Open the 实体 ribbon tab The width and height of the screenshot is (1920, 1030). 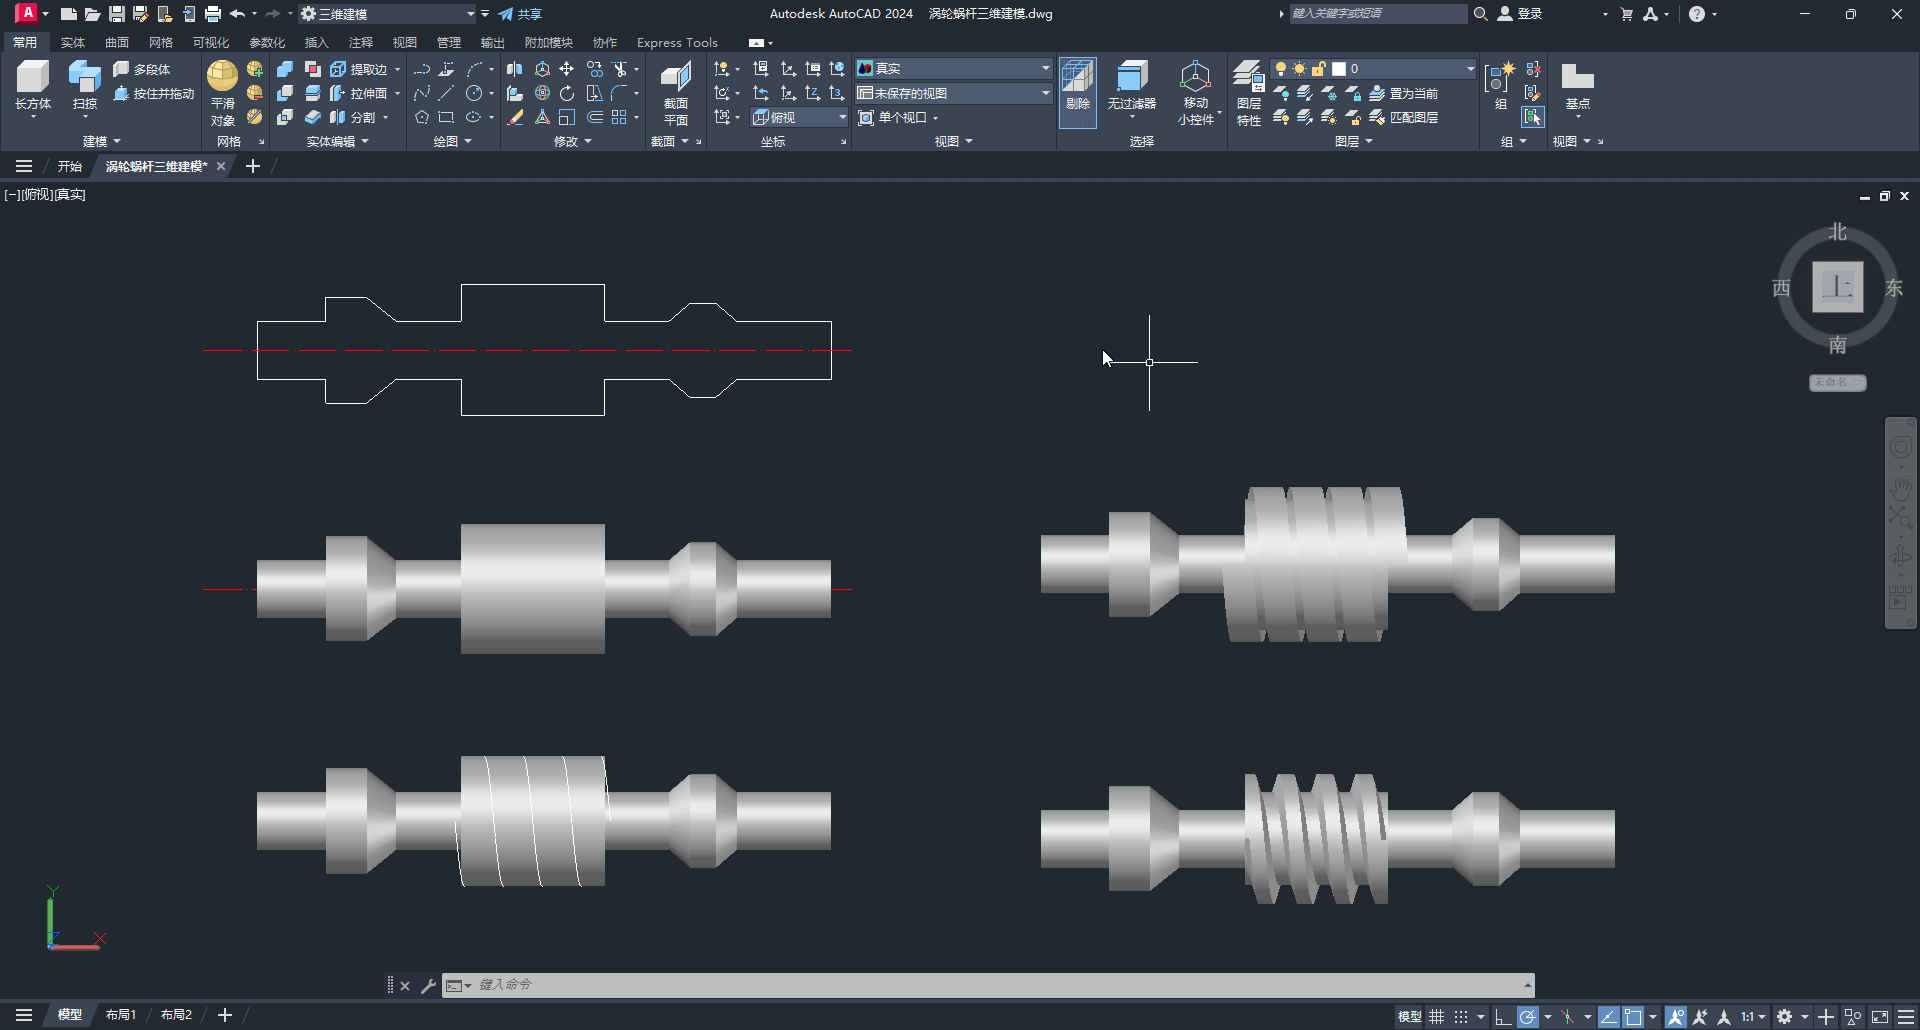coord(72,42)
